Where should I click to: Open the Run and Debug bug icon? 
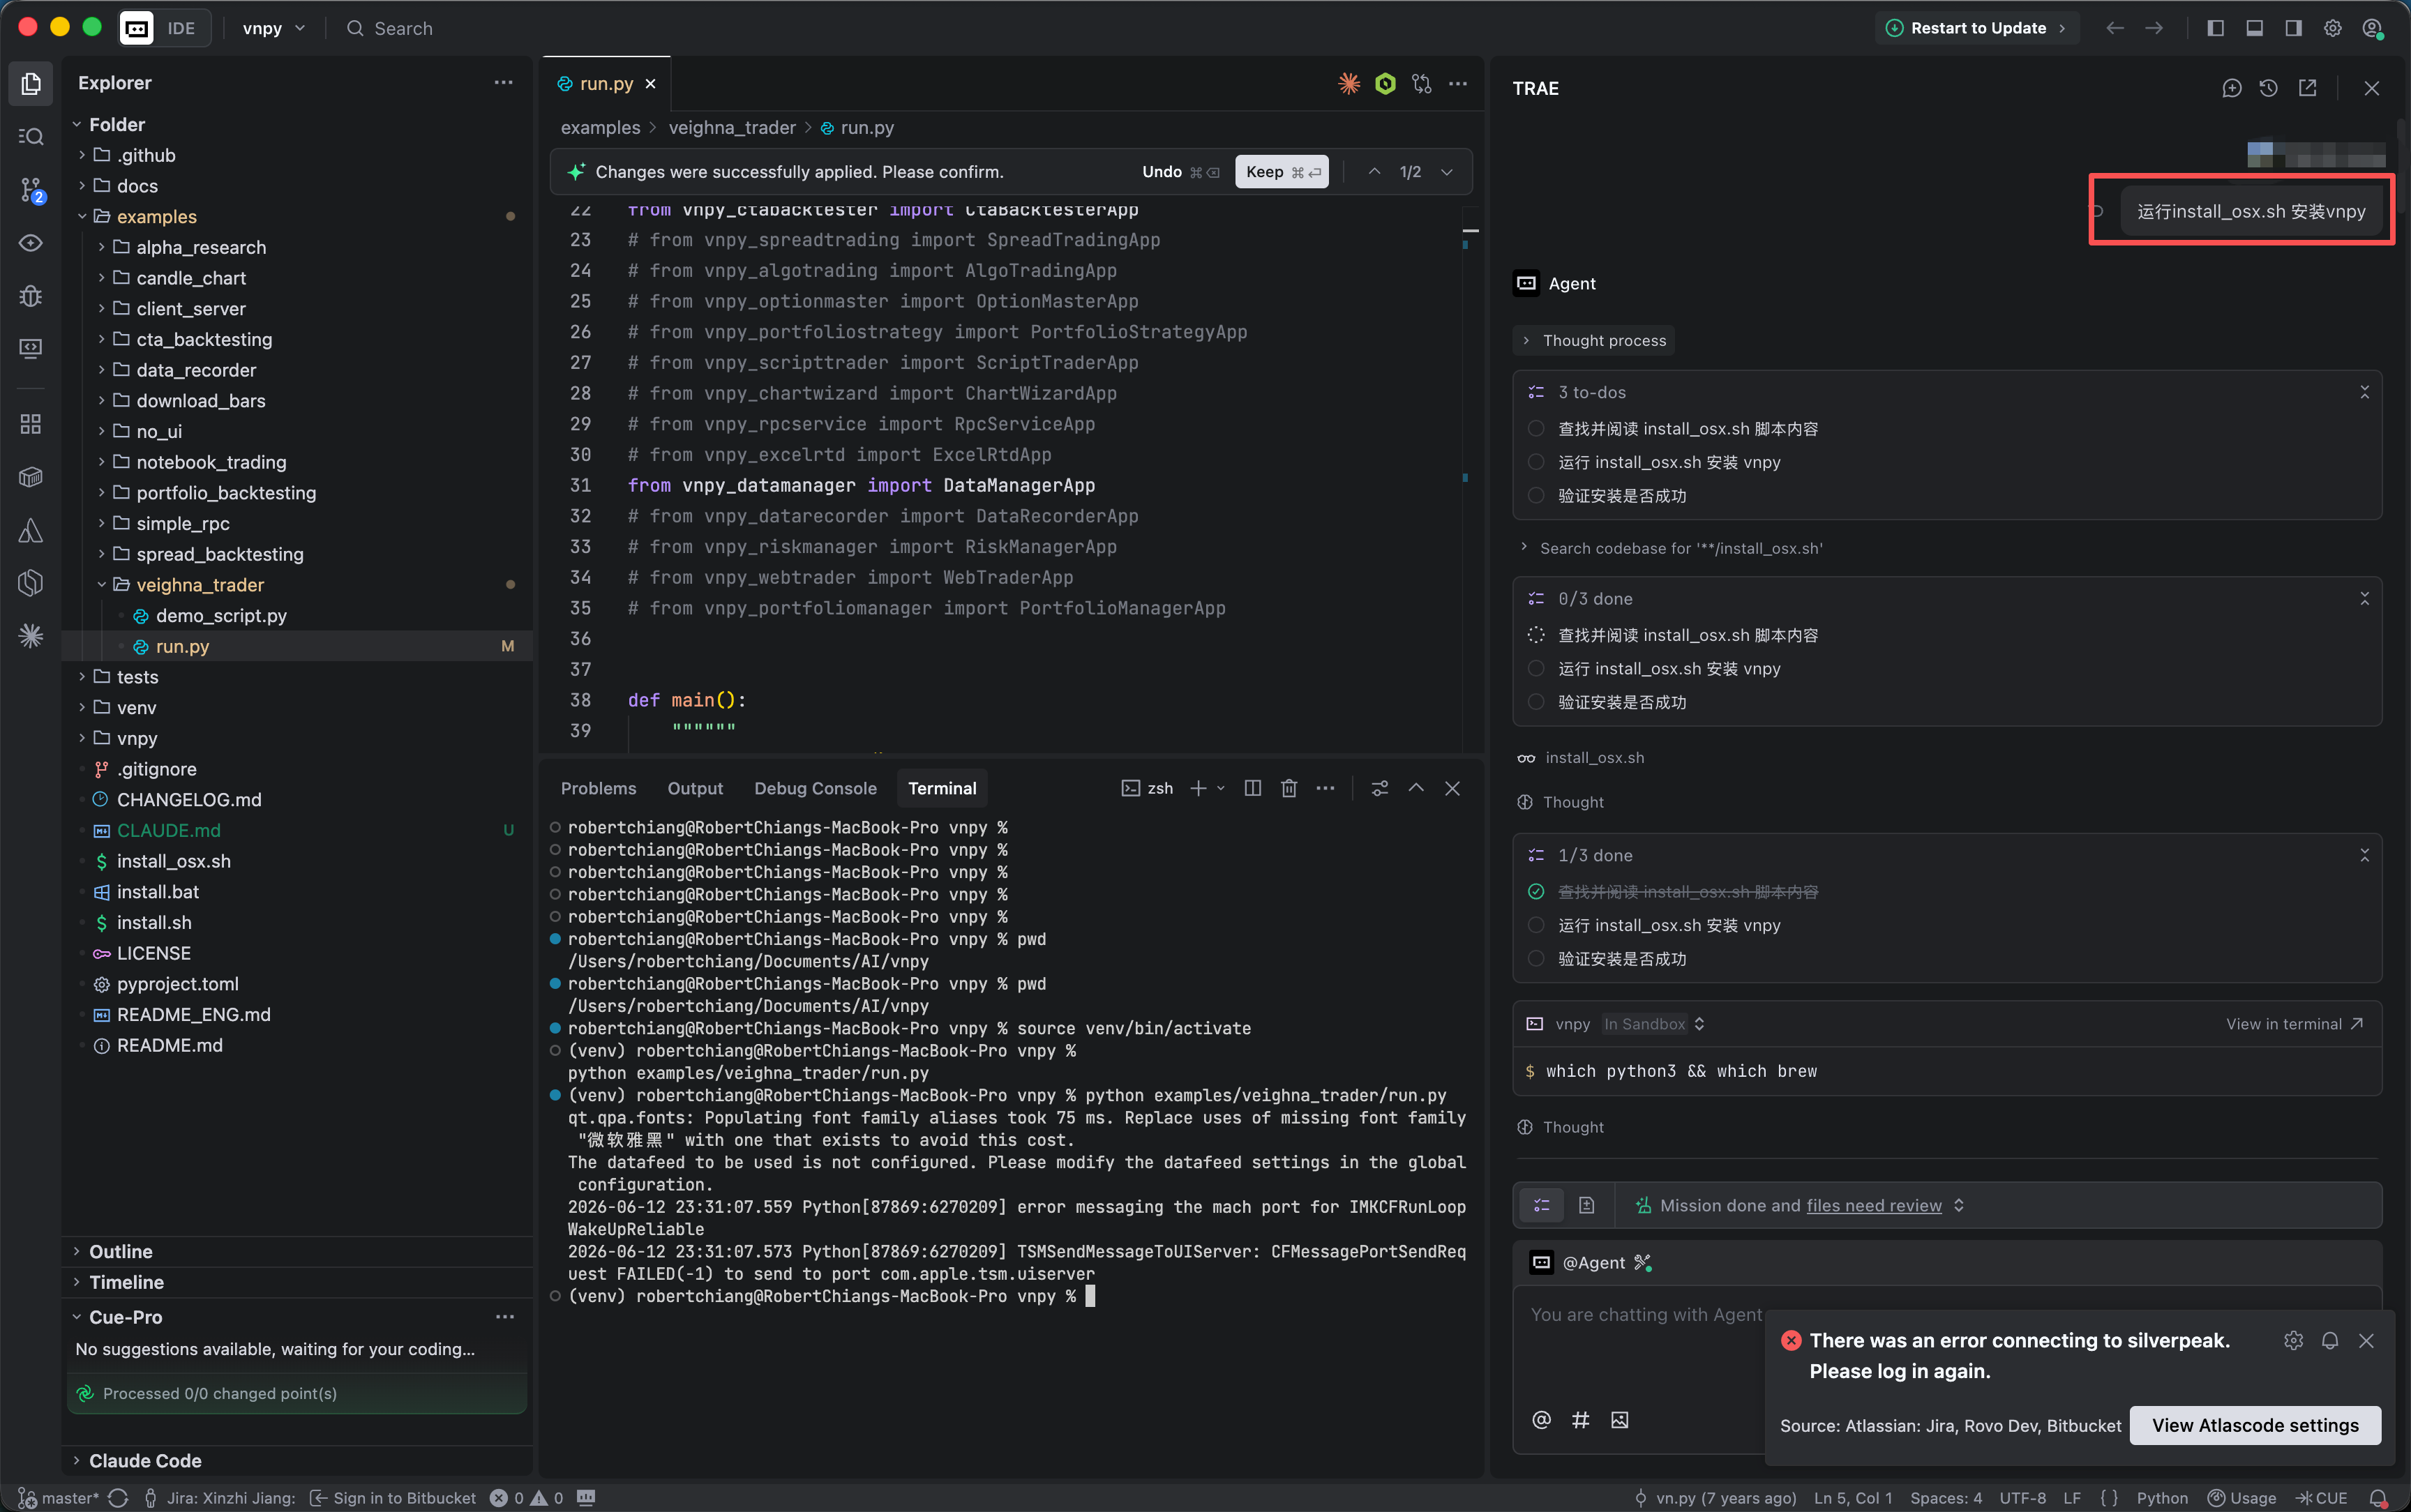[31, 296]
